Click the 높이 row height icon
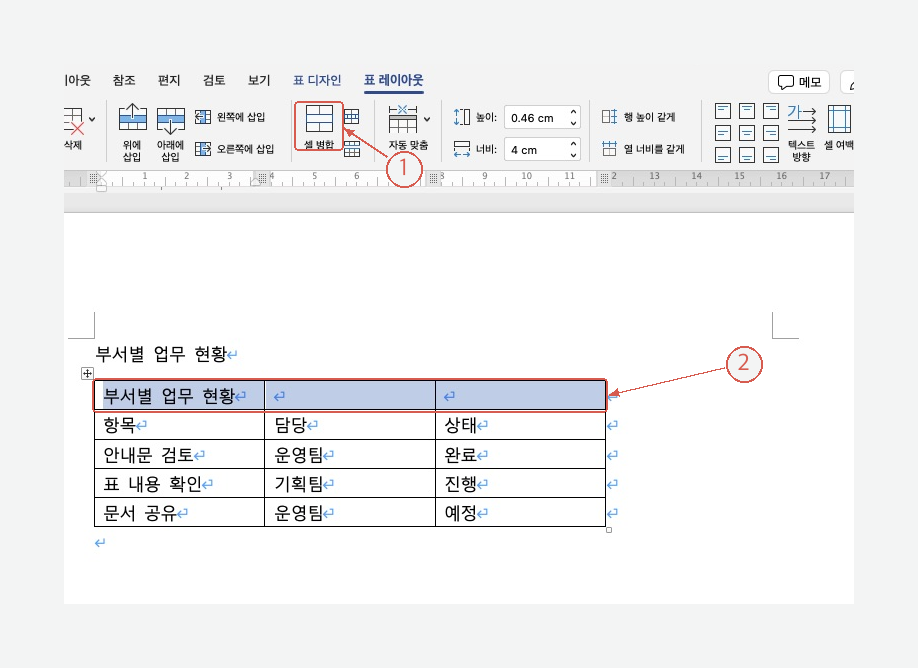 [x=461, y=117]
